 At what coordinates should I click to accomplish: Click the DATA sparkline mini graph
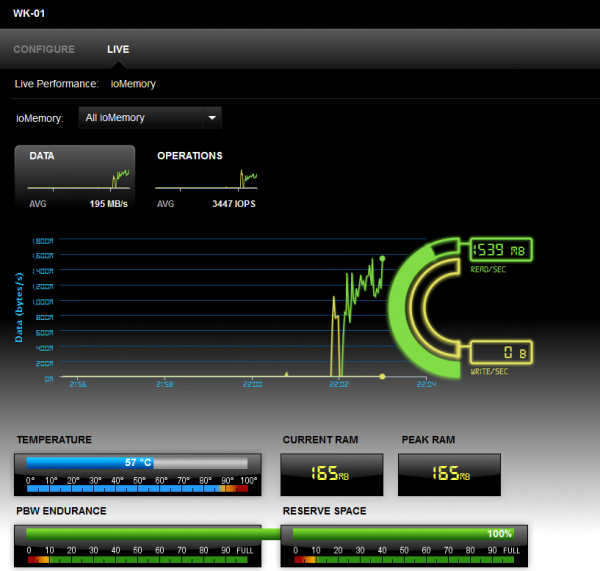[121, 178]
